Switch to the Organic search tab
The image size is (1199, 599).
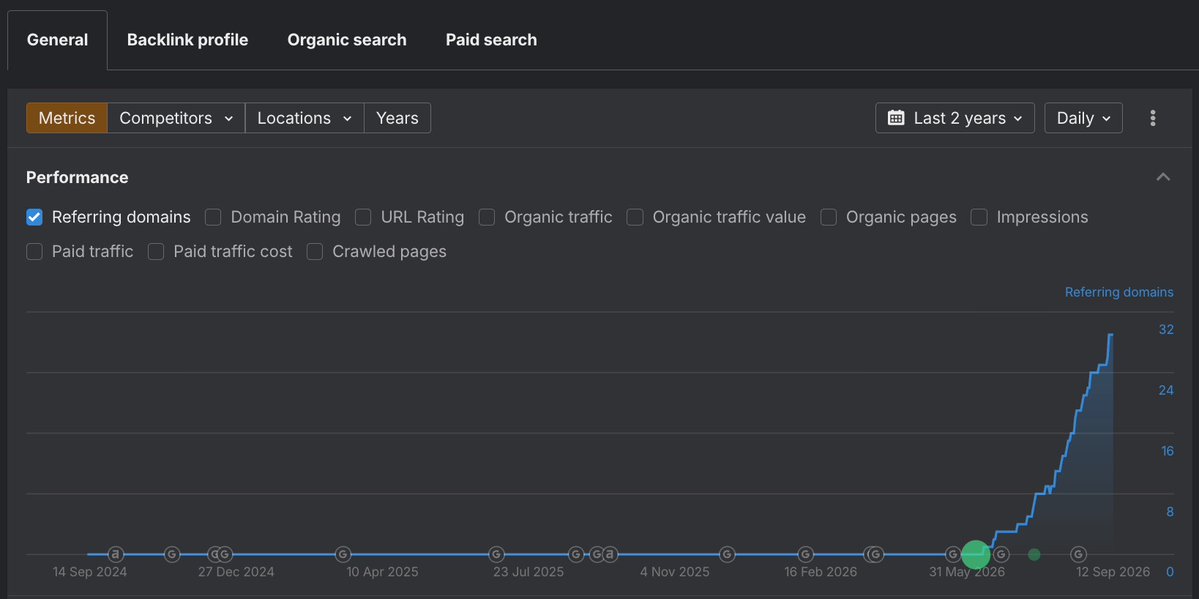347,40
